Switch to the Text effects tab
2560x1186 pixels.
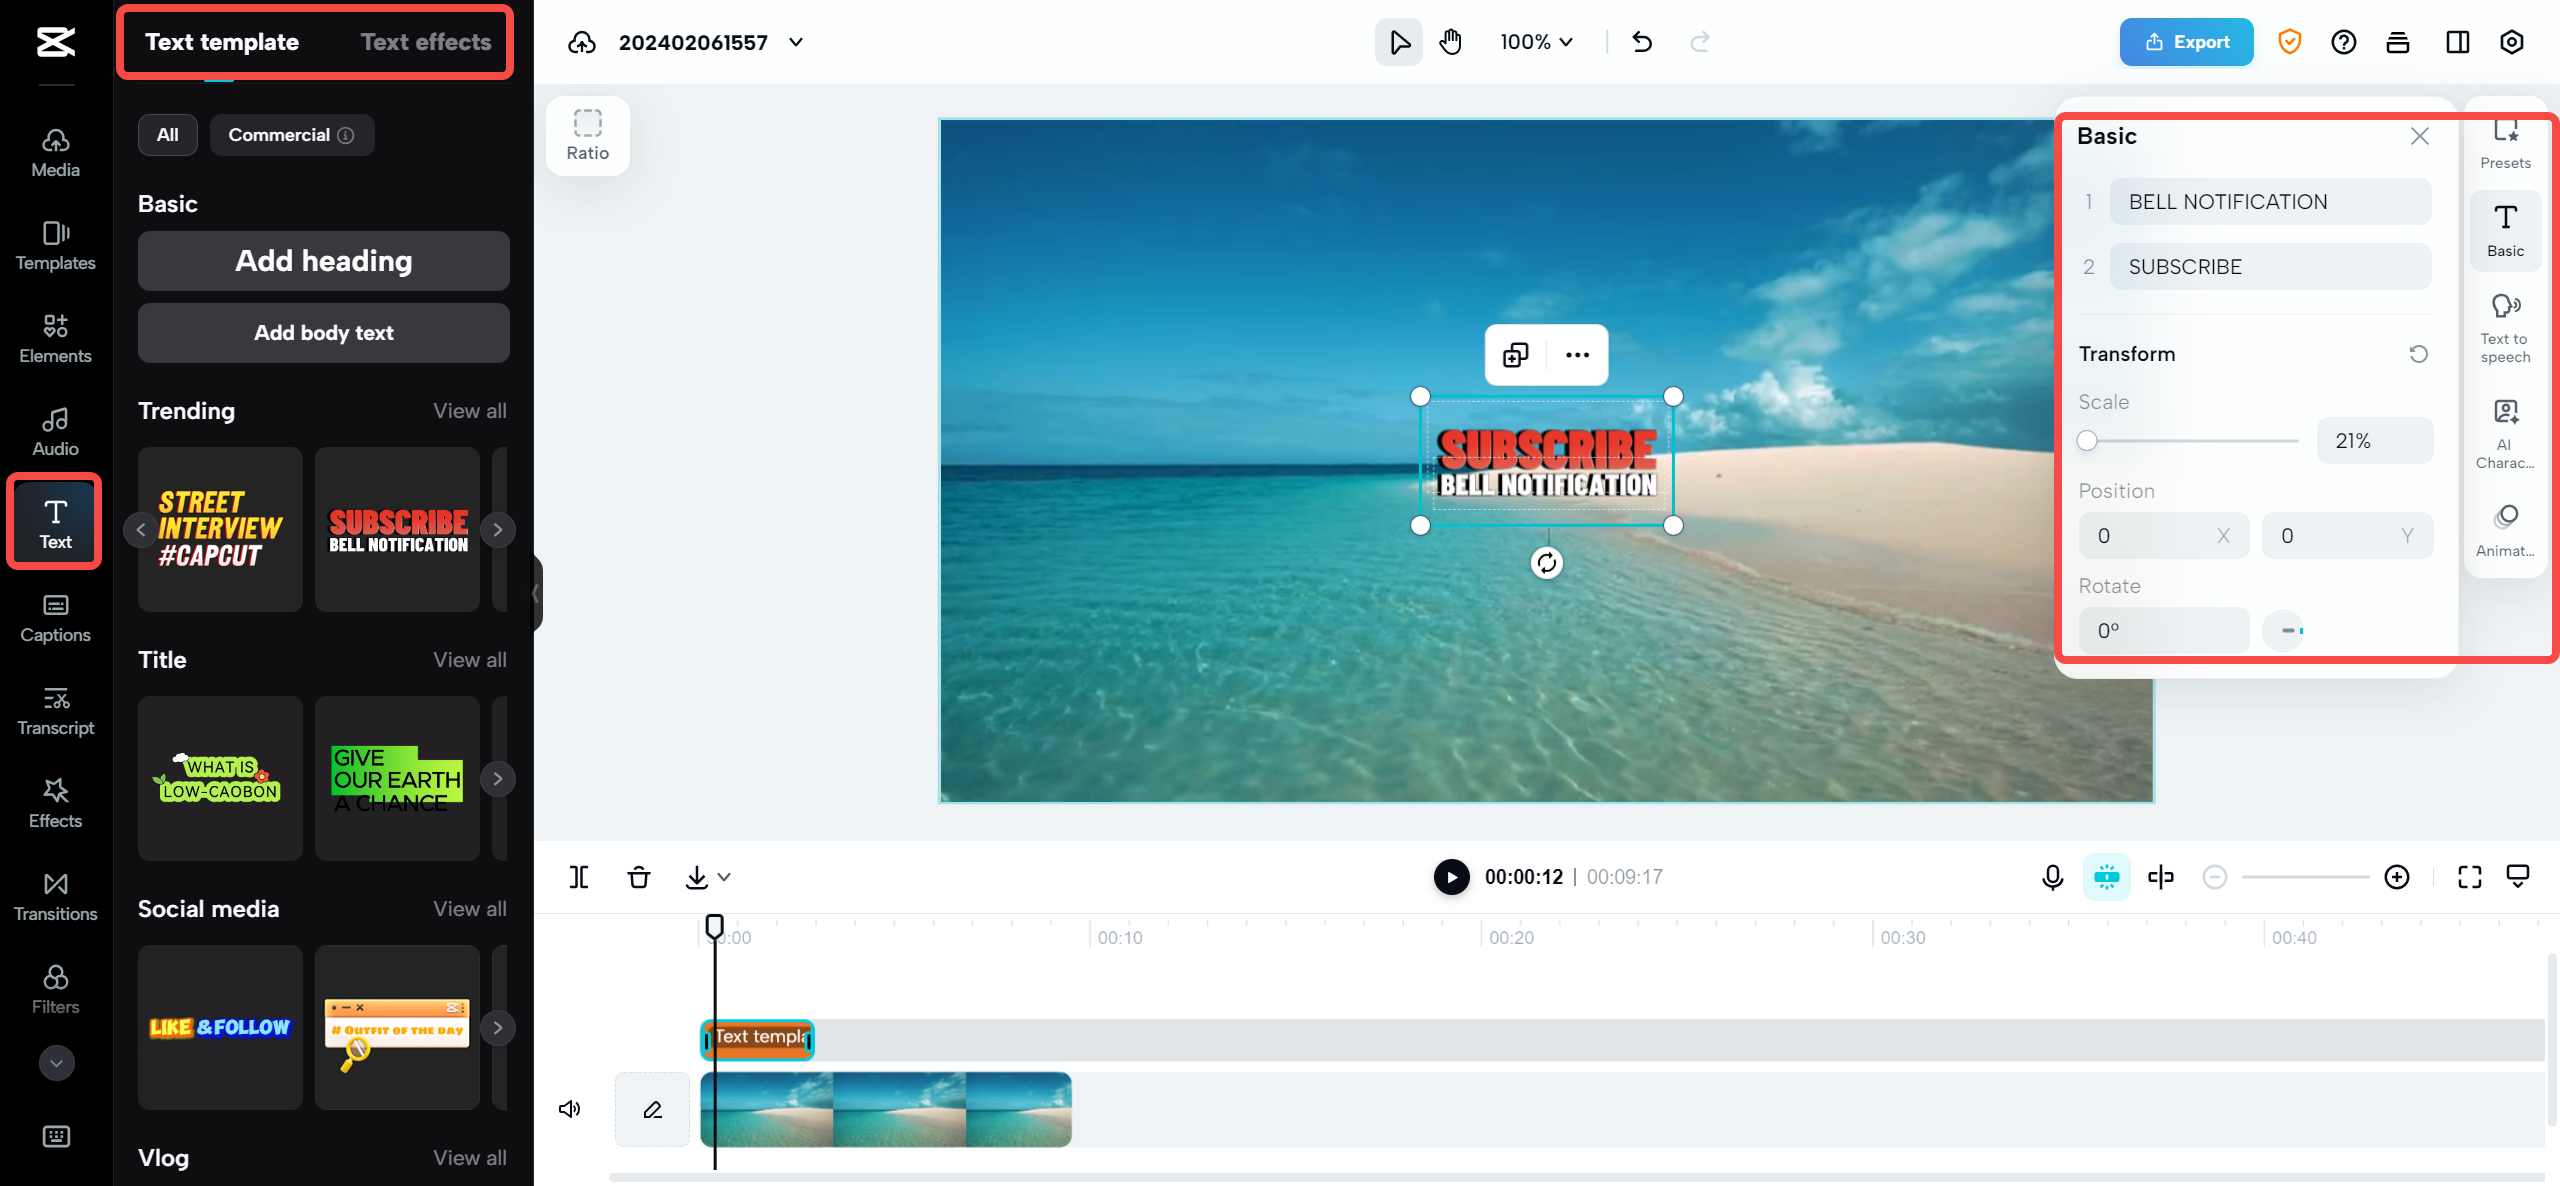426,41
